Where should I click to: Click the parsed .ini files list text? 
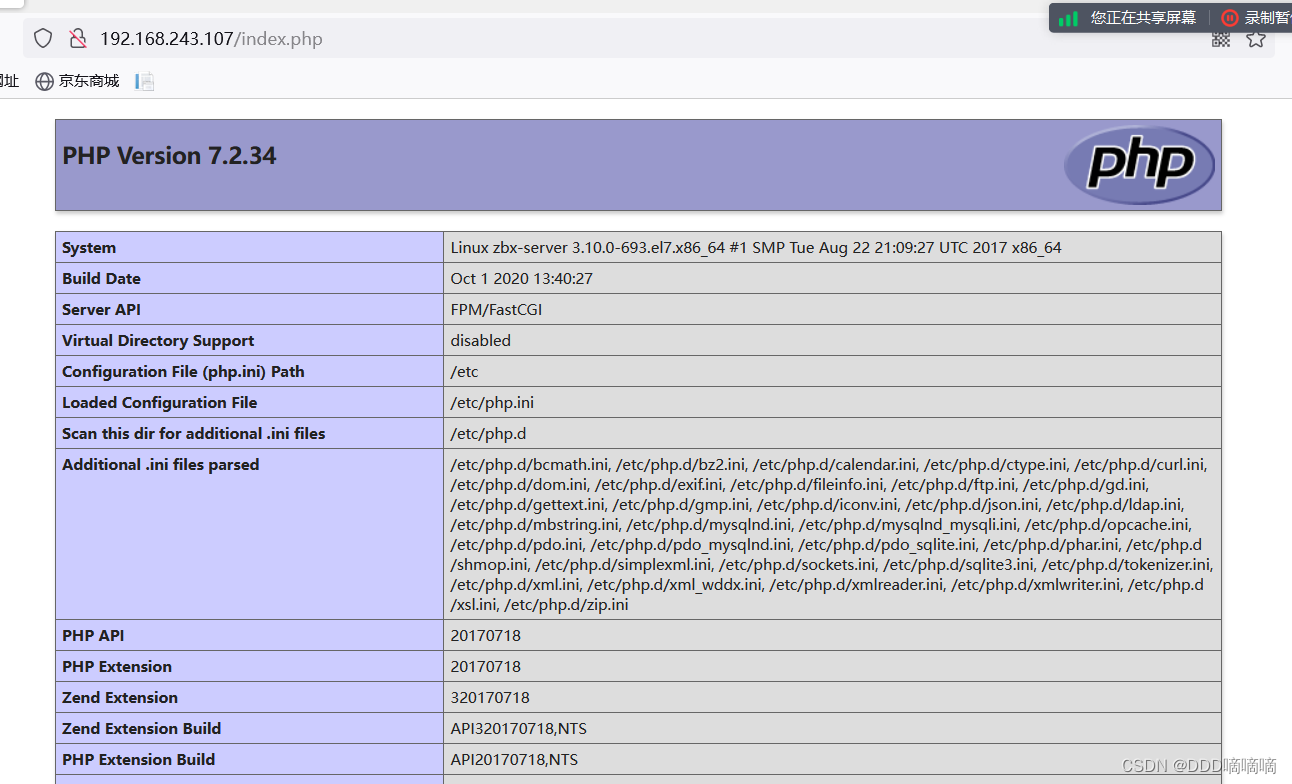click(832, 535)
